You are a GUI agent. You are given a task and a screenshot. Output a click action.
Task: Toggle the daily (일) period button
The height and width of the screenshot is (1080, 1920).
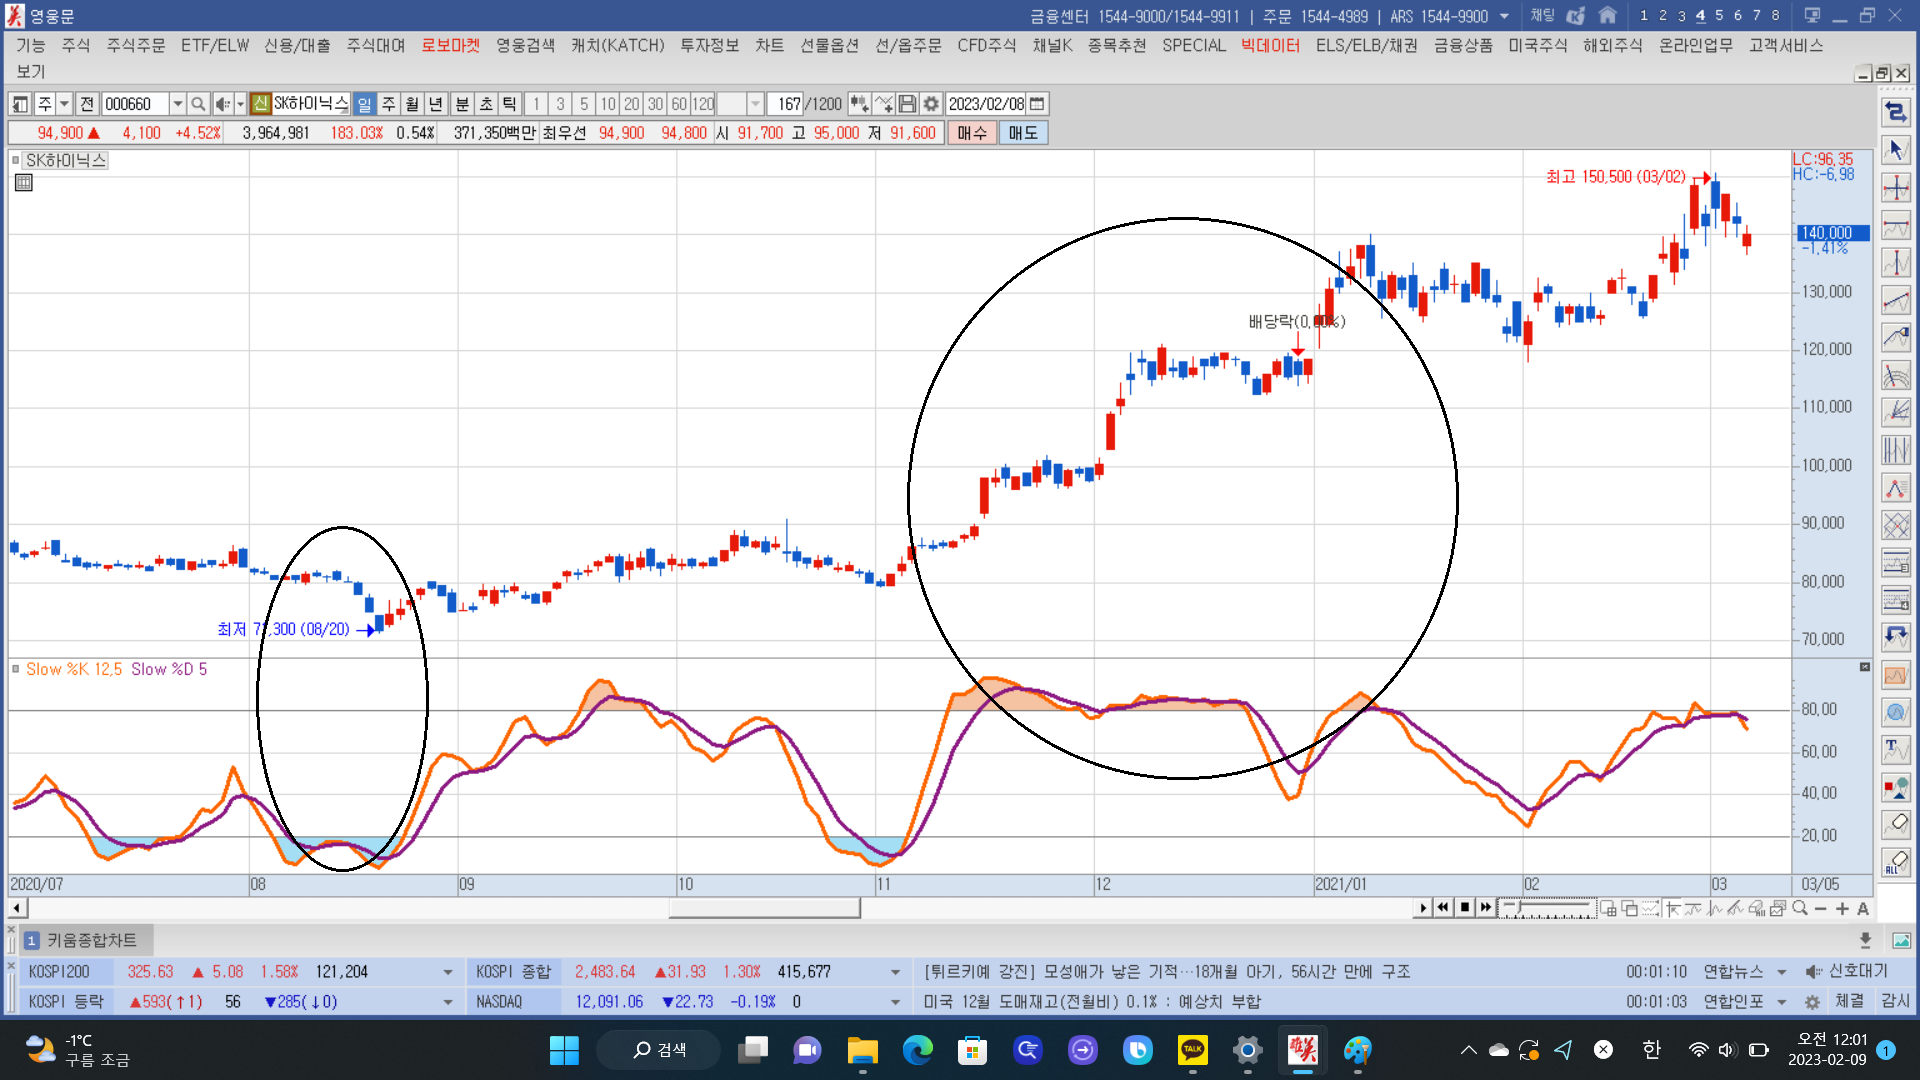364,104
